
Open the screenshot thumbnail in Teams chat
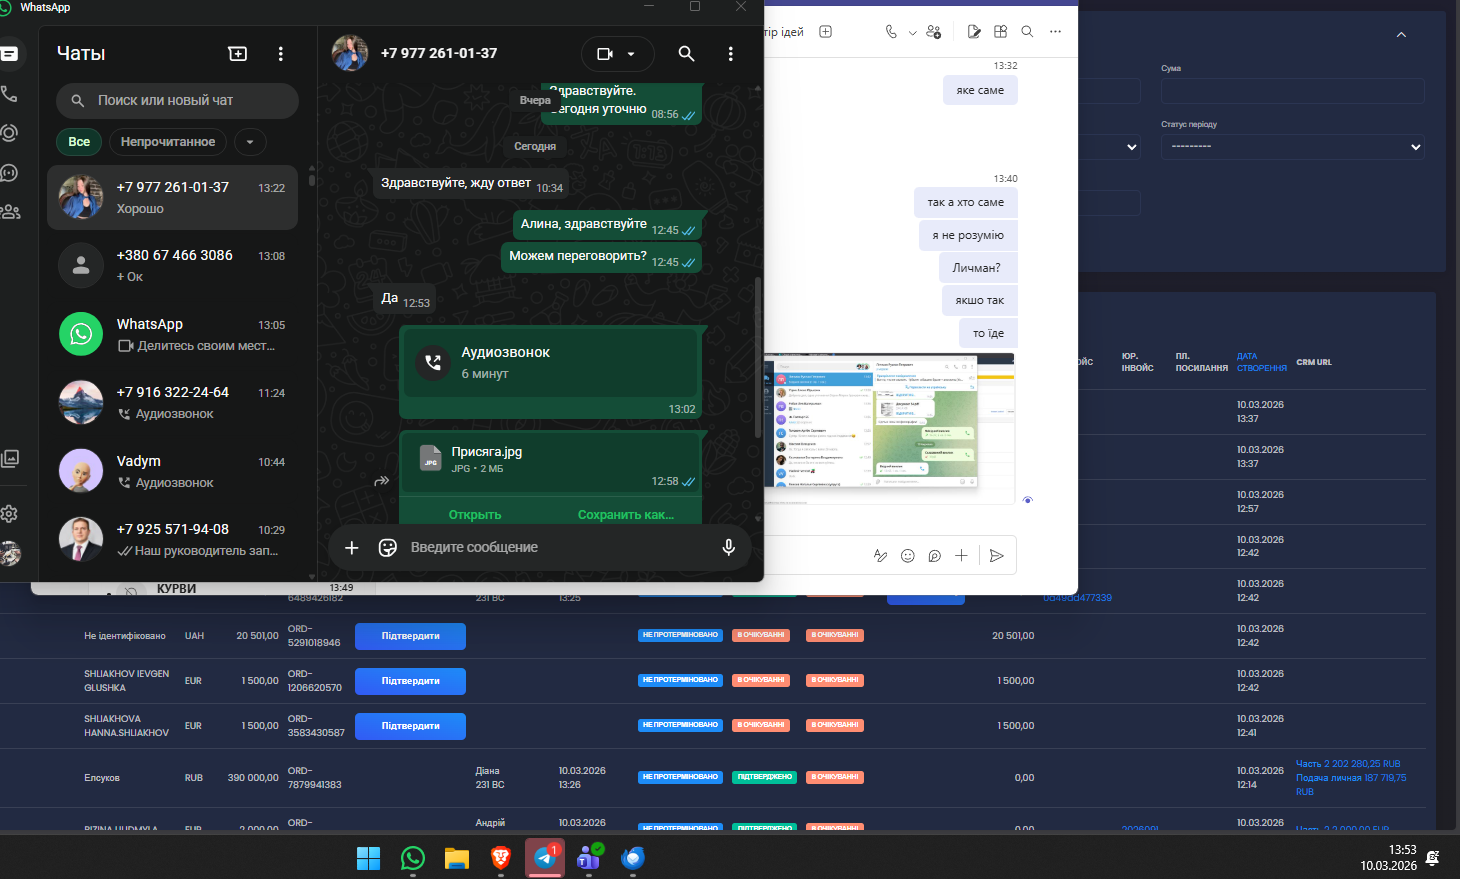[889, 426]
